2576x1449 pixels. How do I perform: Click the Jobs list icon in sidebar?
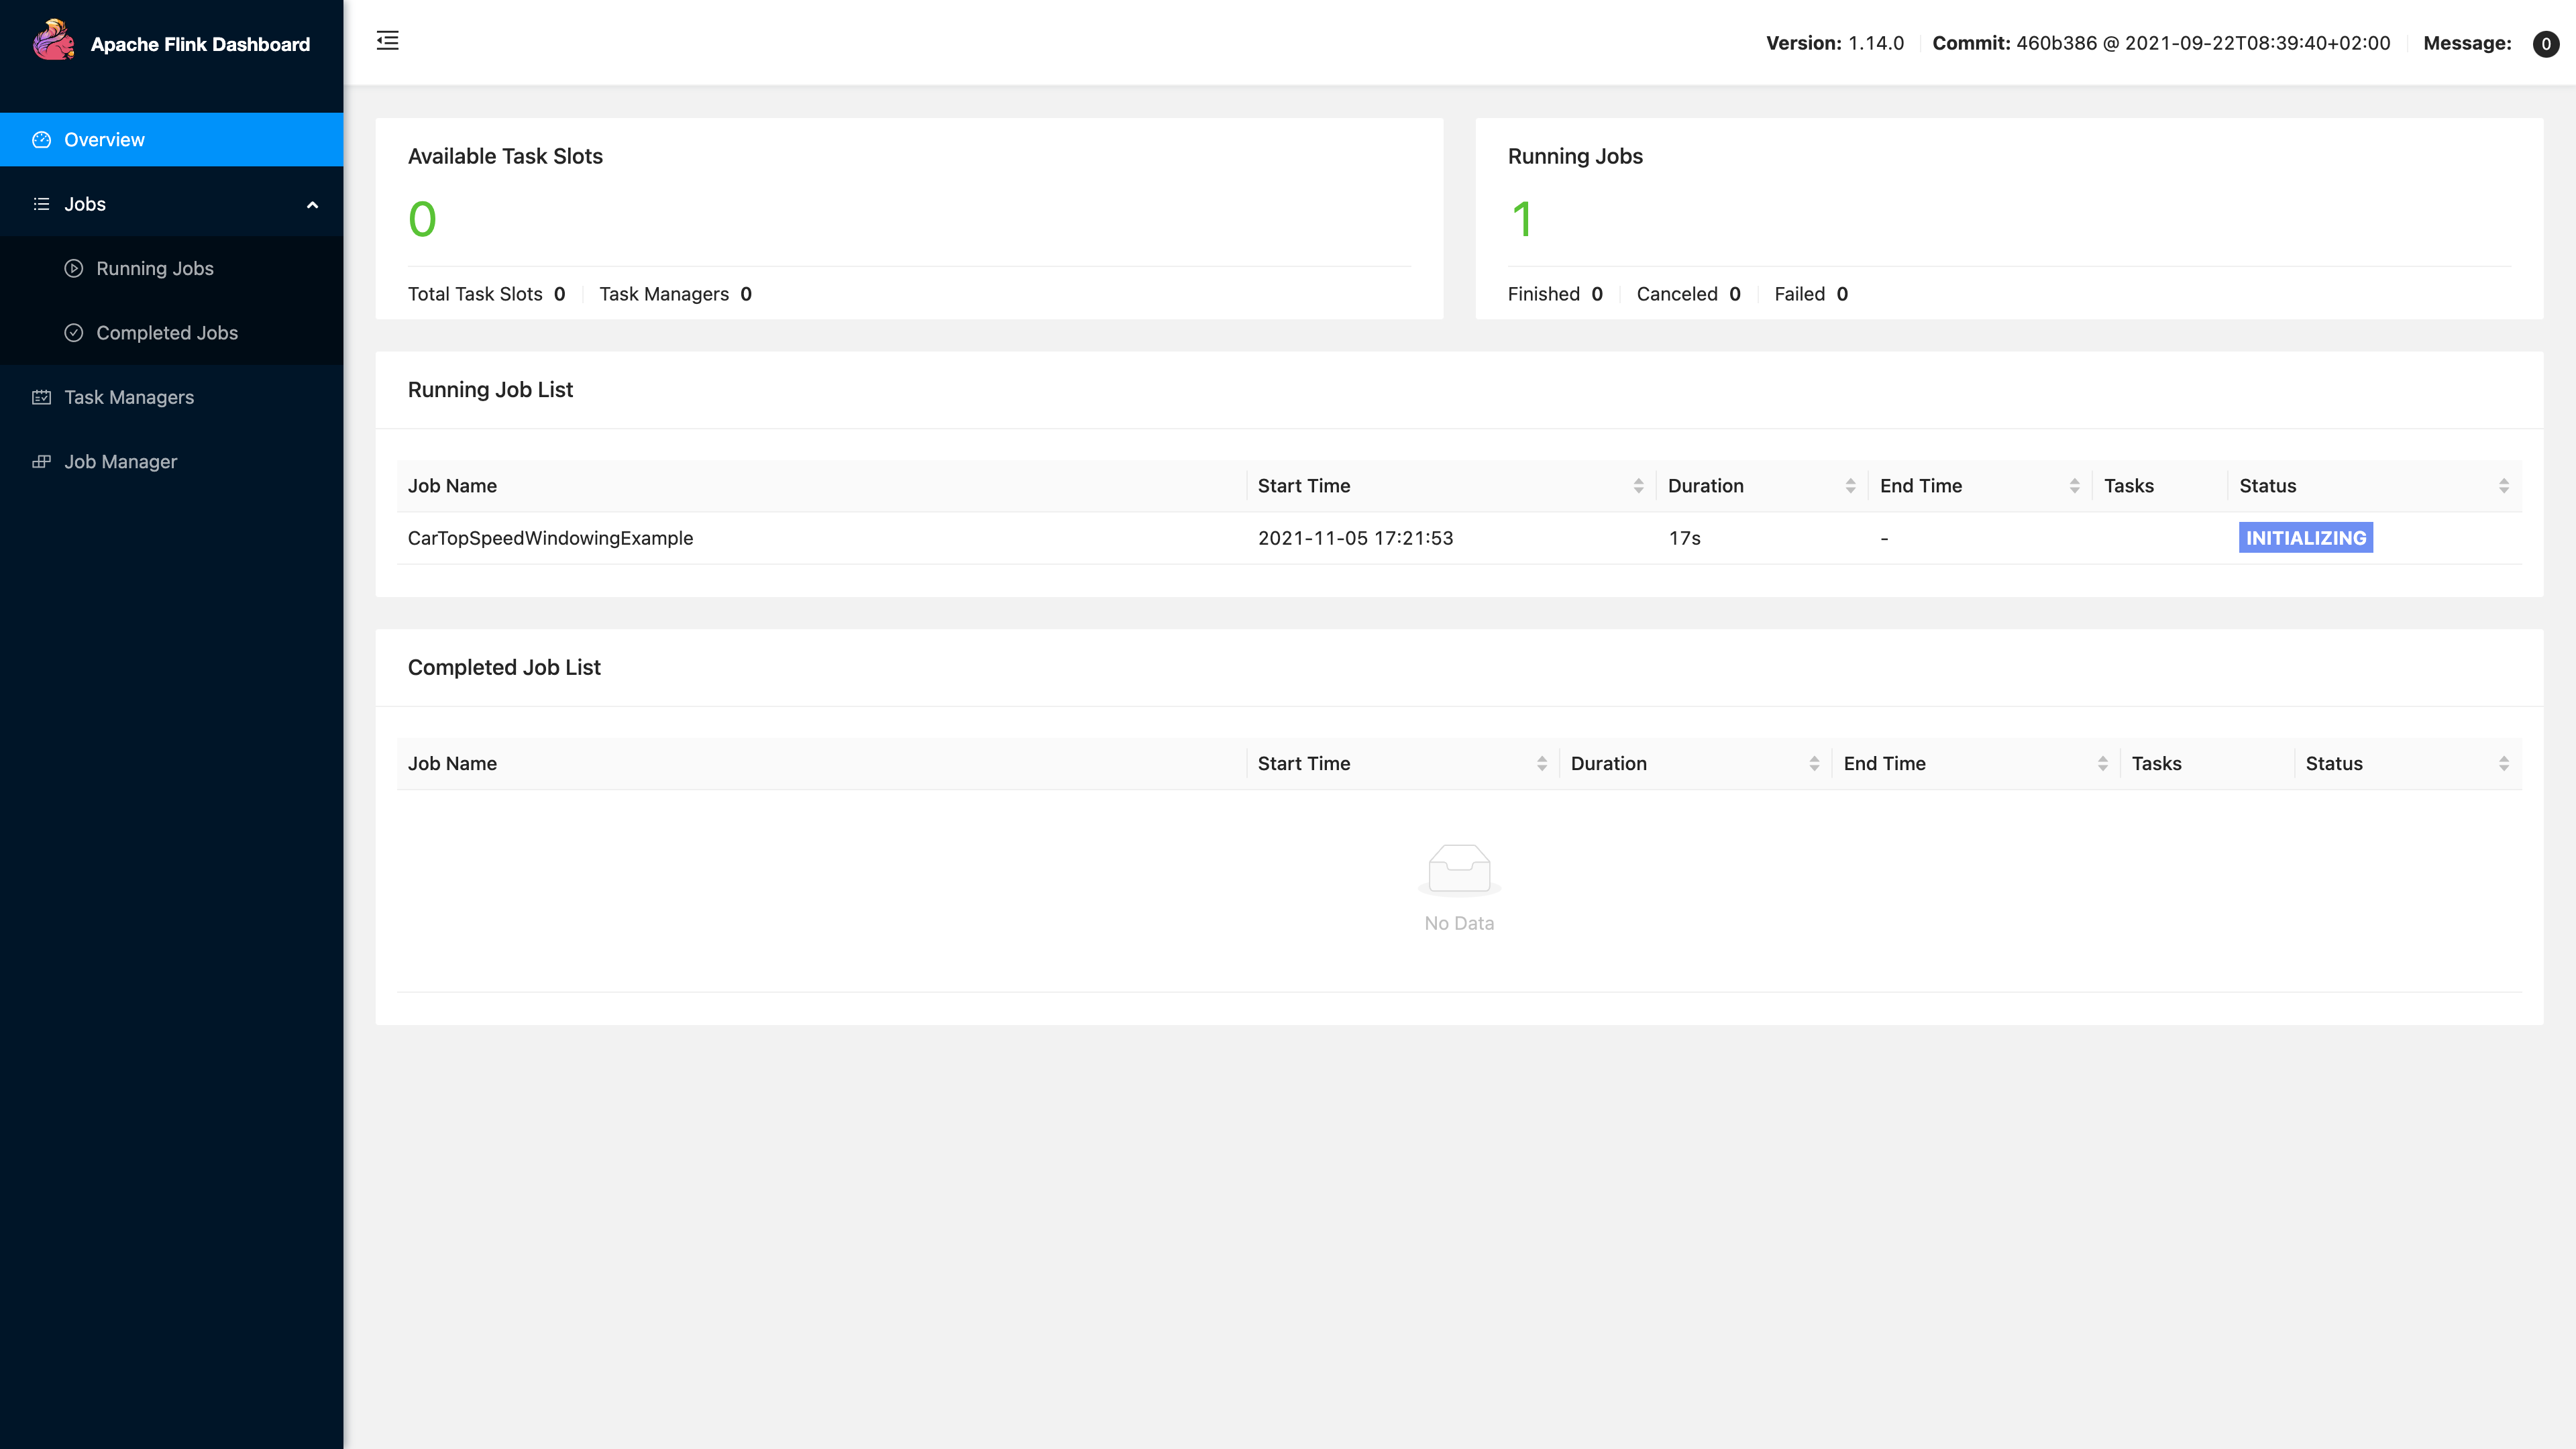[x=41, y=204]
